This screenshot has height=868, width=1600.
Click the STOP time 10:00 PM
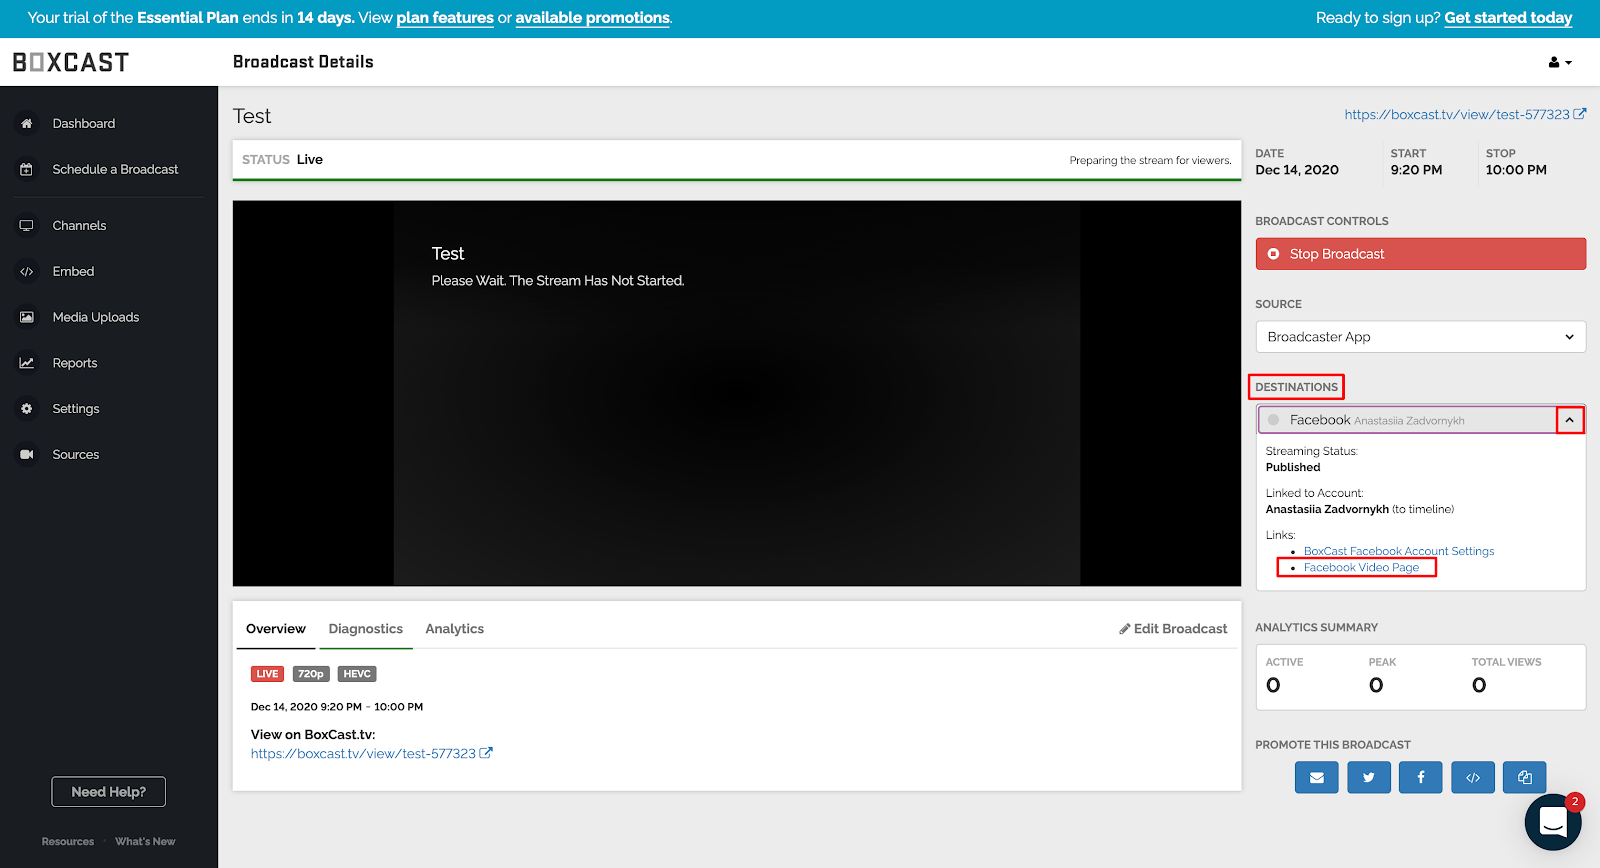pos(1516,170)
